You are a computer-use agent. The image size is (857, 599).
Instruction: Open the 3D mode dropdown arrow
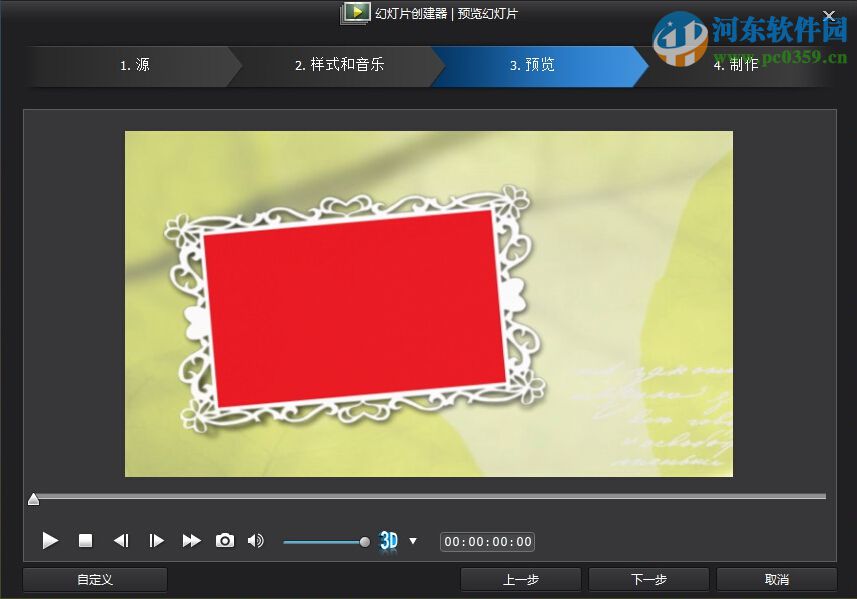tap(411, 541)
